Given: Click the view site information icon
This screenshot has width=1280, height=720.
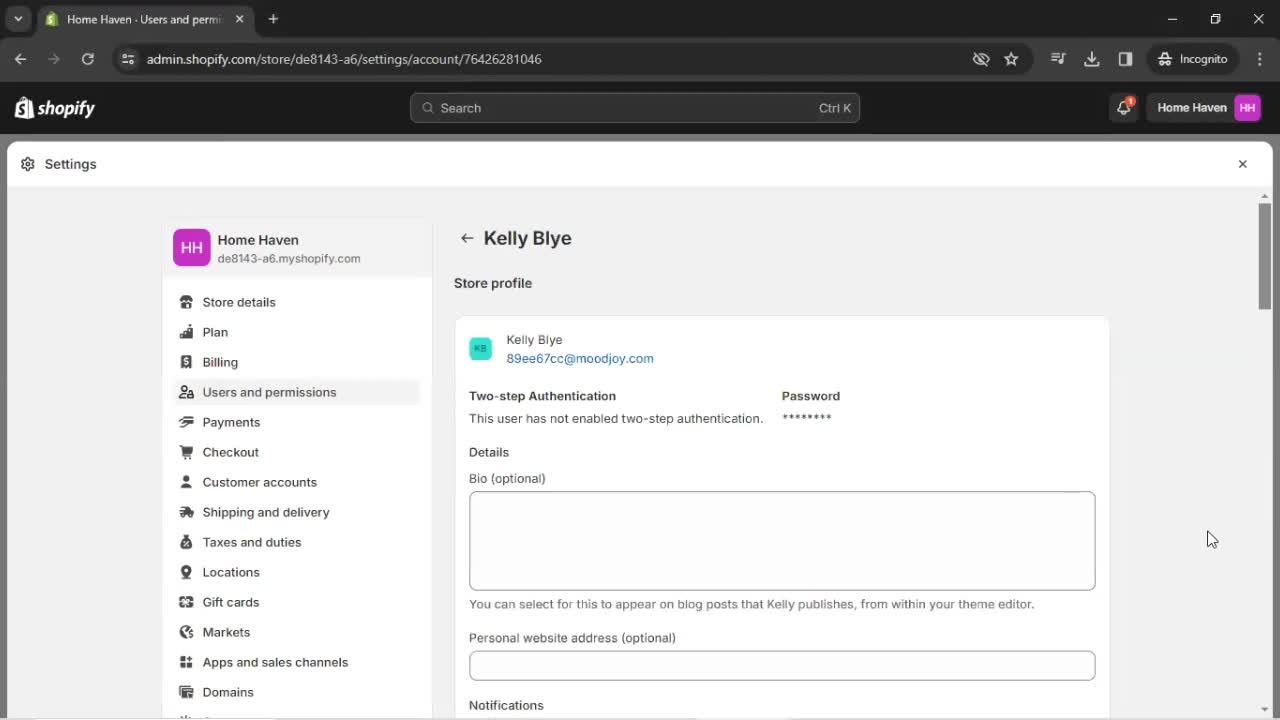Looking at the screenshot, I should (x=127, y=59).
